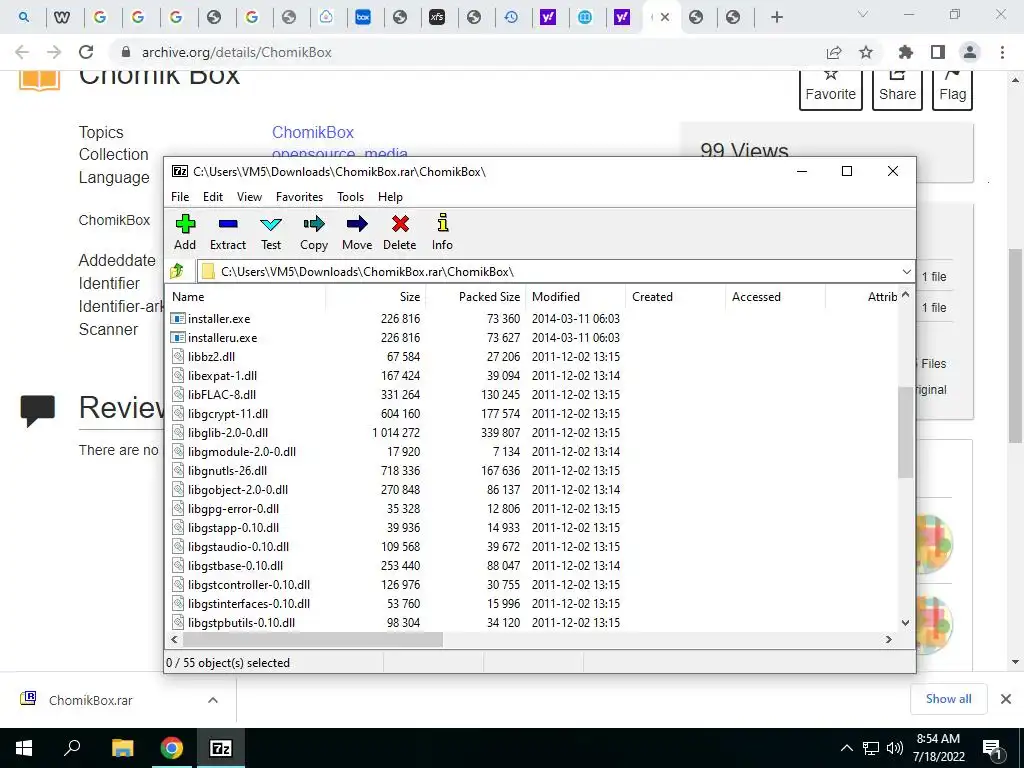This screenshot has height=768, width=1024.
Task: Open the Favorites menu
Action: [299, 197]
